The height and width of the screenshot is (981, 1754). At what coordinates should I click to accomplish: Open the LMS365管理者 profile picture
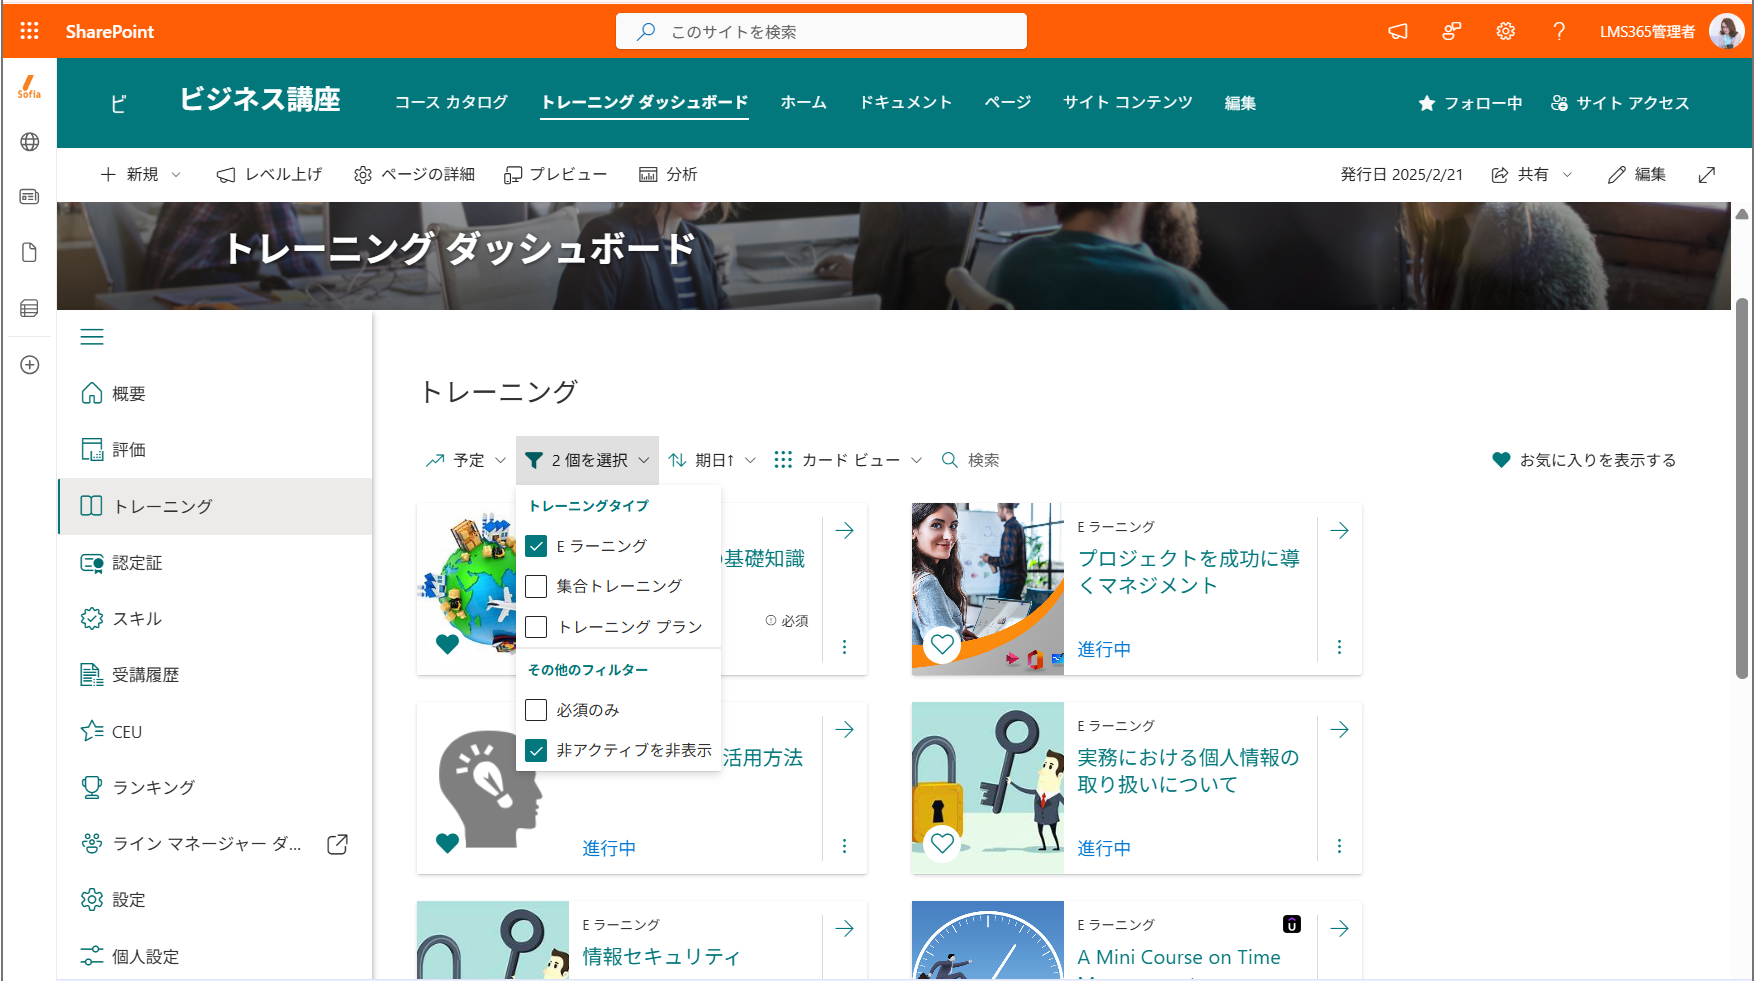(x=1726, y=31)
